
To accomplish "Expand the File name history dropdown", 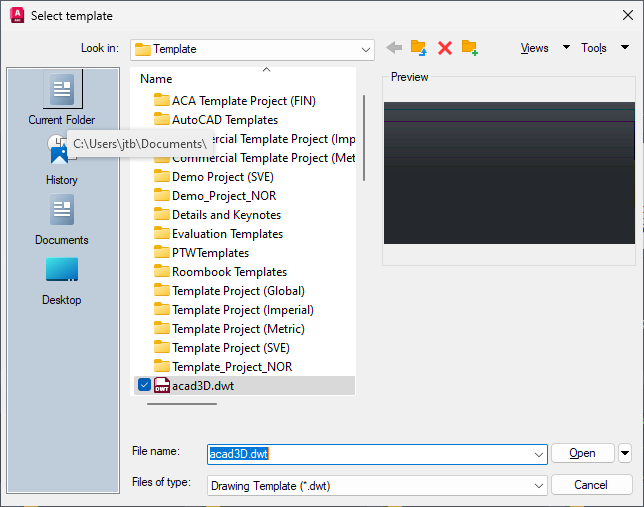I will tap(538, 454).
